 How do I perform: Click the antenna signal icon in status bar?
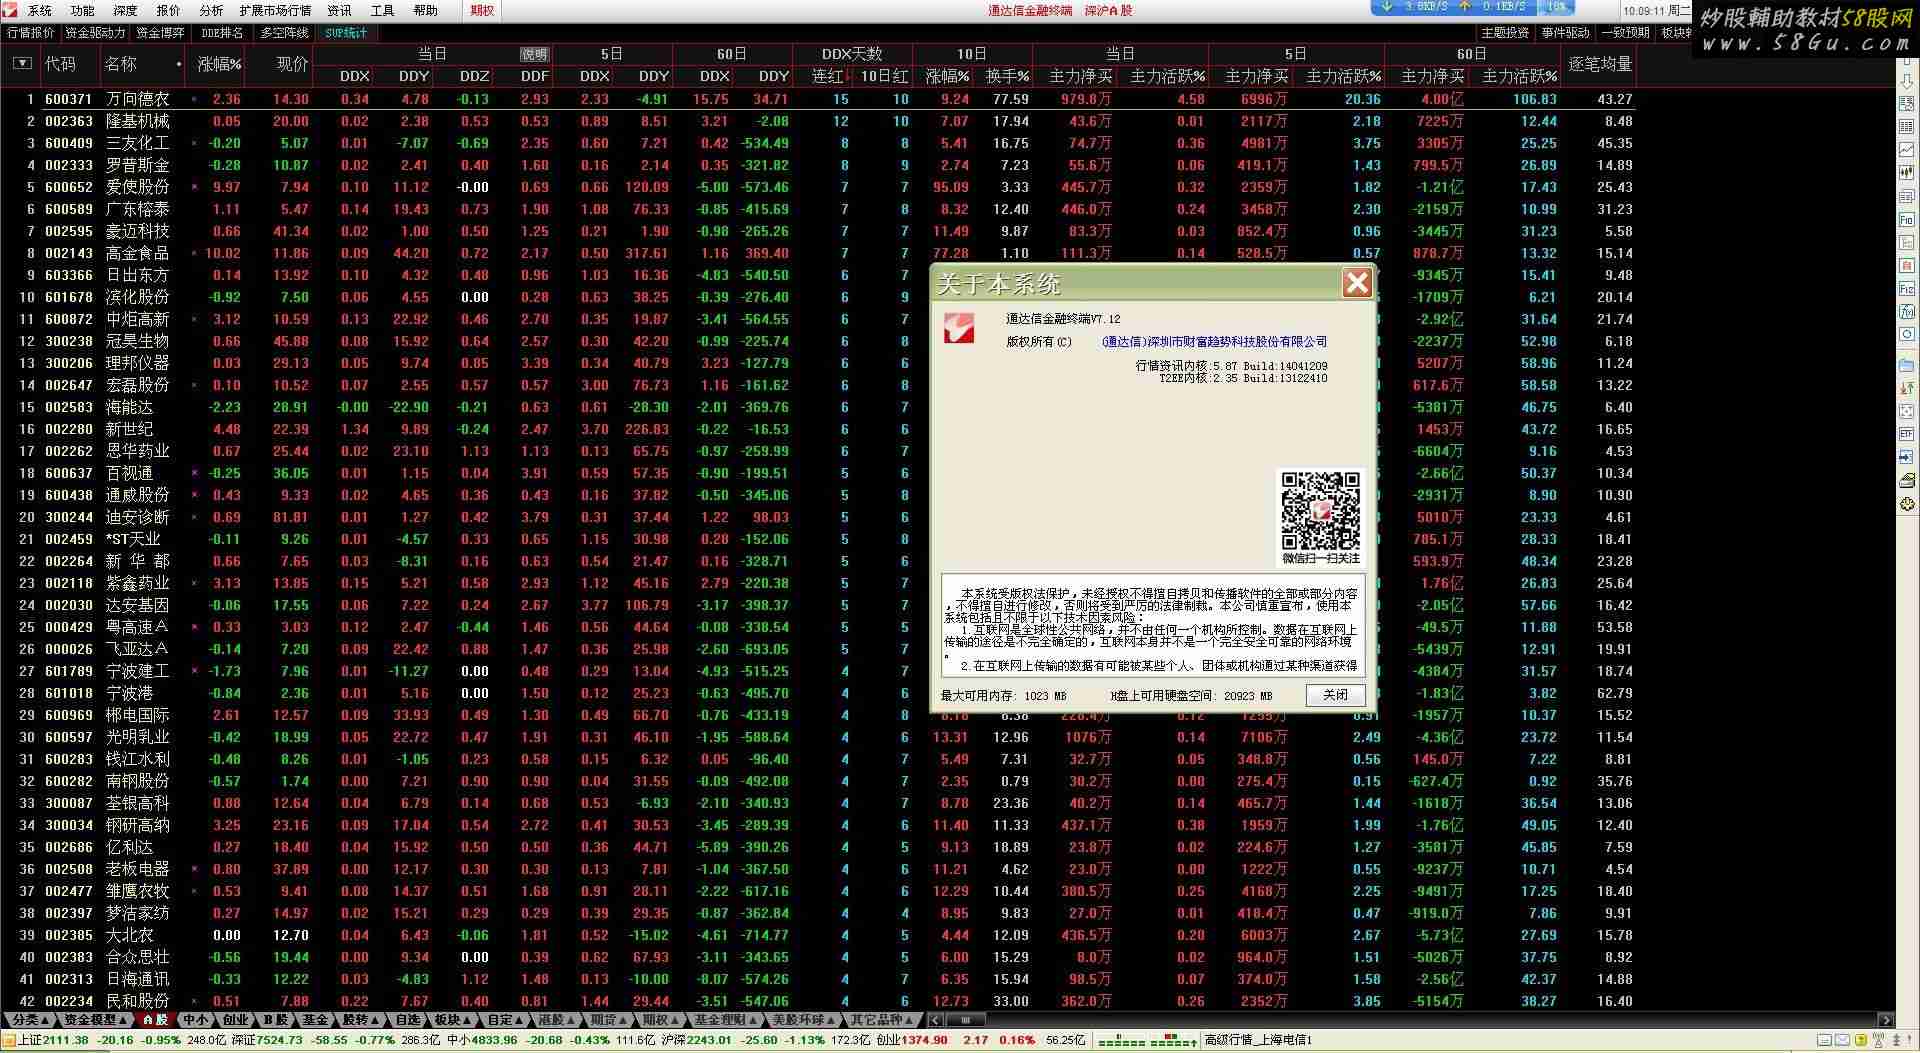pyautogui.click(x=1879, y=1041)
